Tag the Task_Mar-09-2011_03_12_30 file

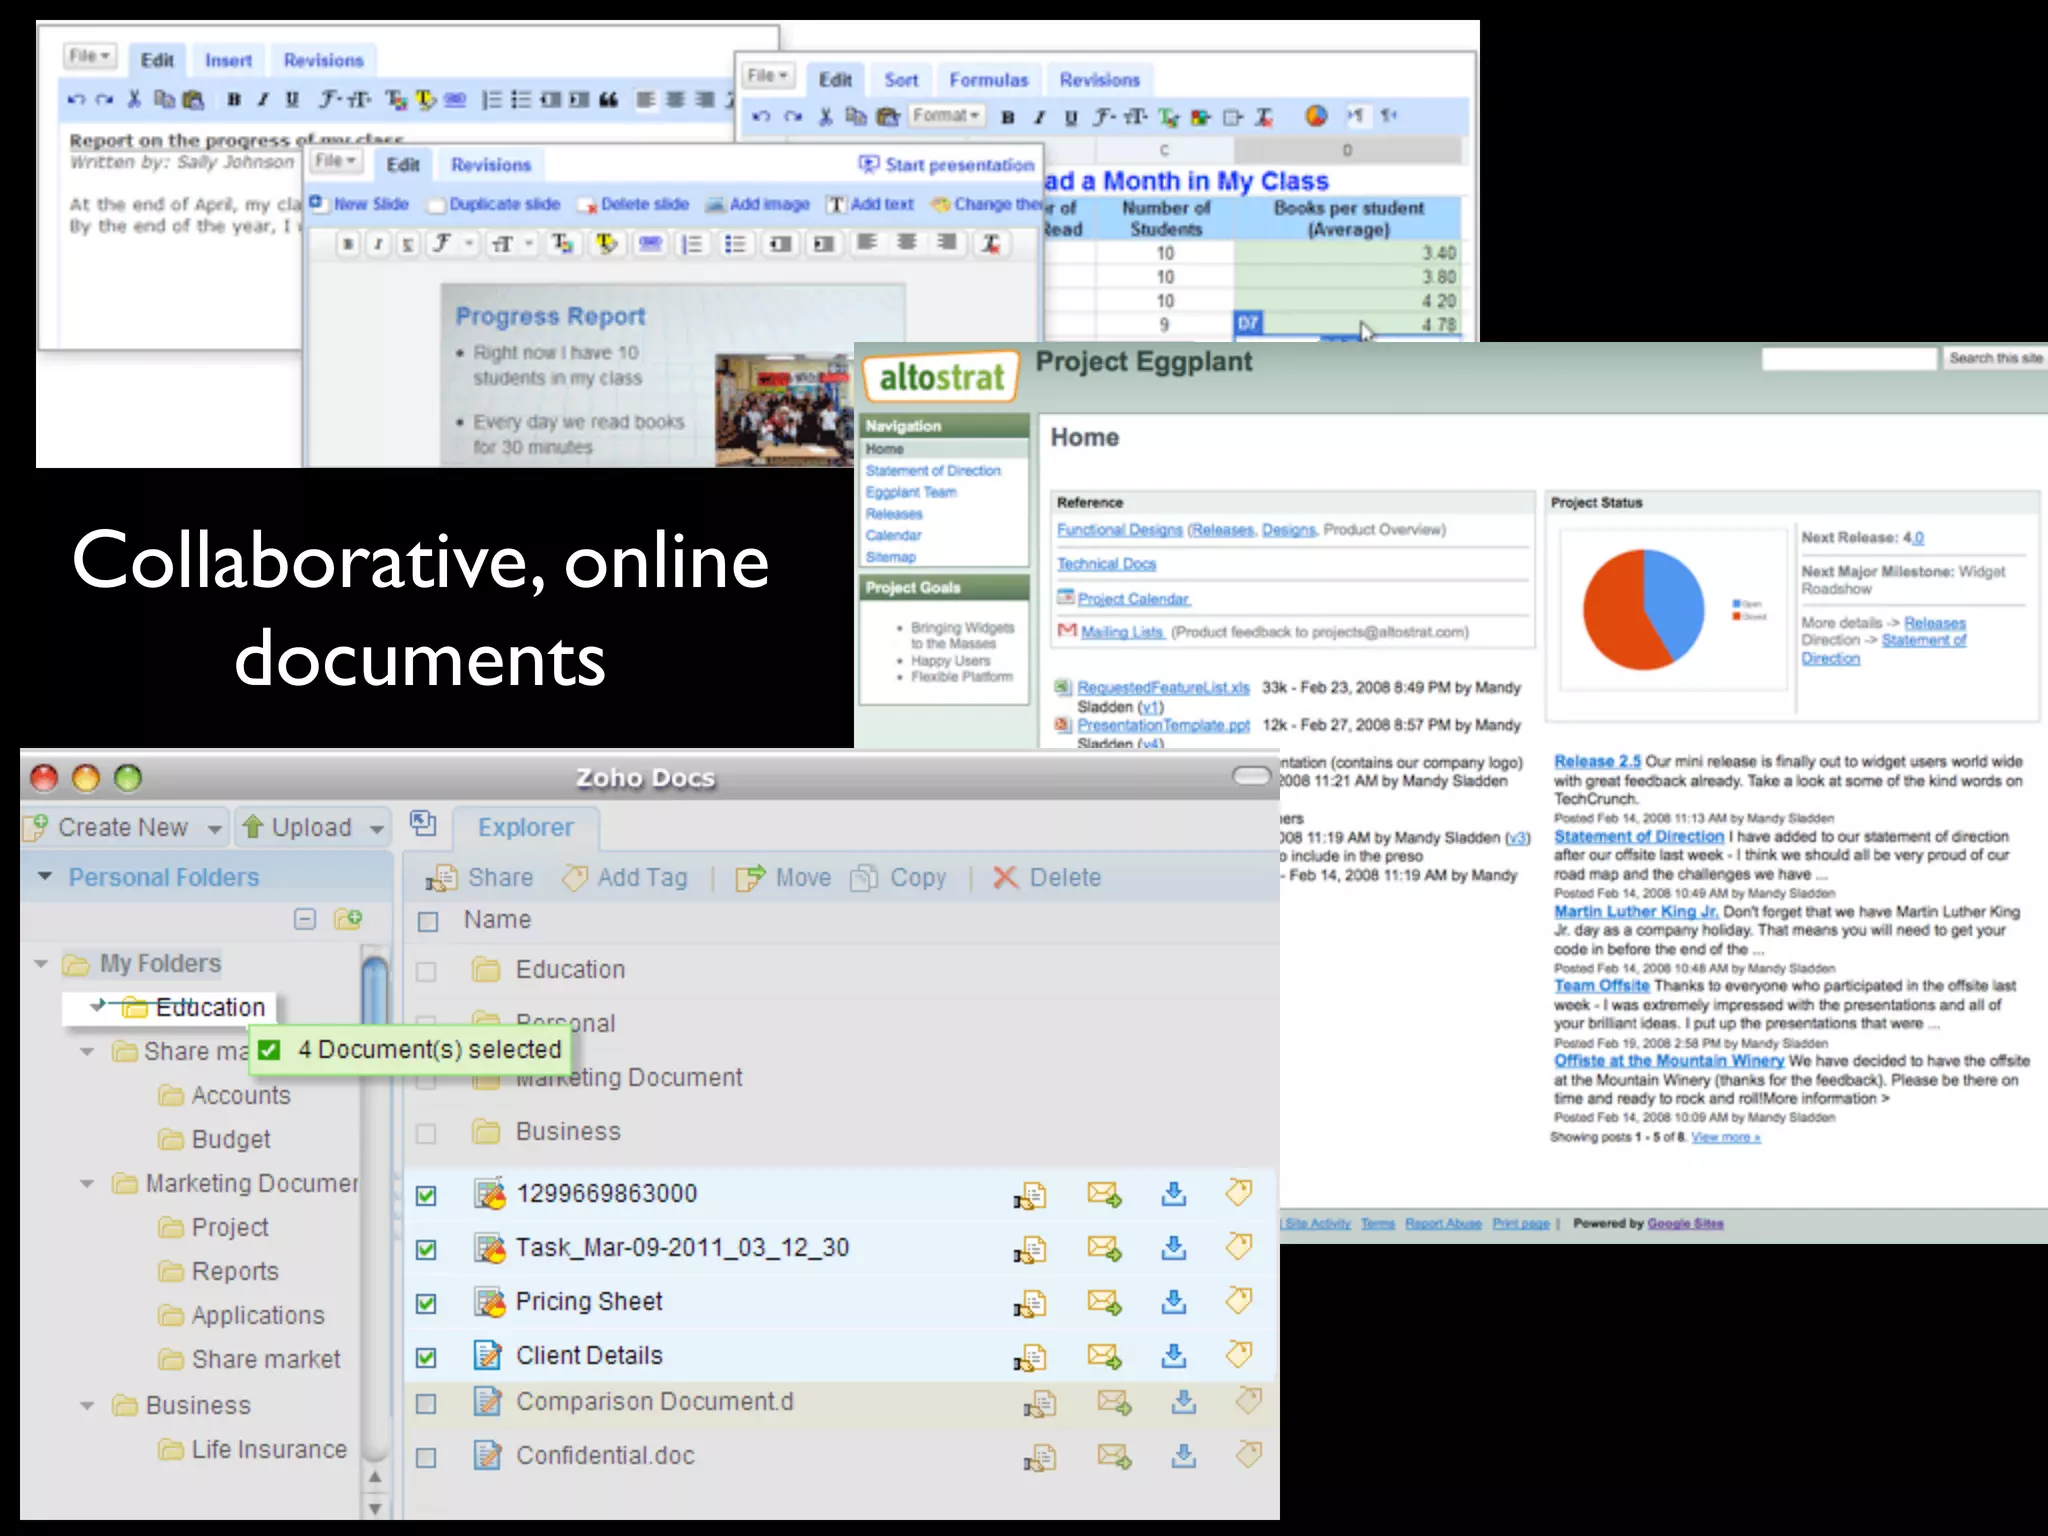tap(1239, 1247)
